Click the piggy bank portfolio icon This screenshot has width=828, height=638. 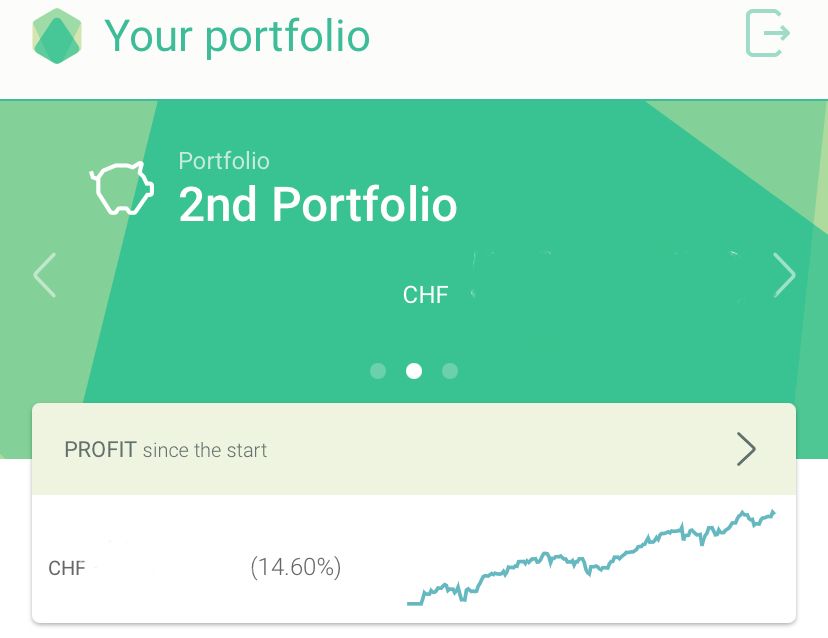coord(122,188)
